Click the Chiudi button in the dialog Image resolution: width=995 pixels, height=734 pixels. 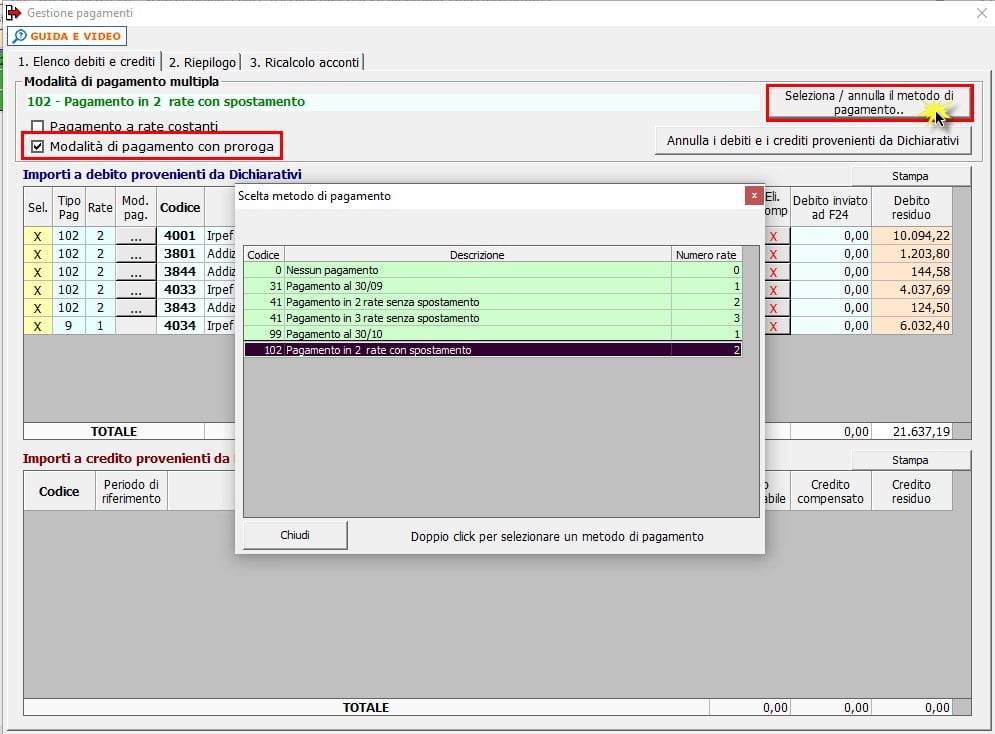295,535
